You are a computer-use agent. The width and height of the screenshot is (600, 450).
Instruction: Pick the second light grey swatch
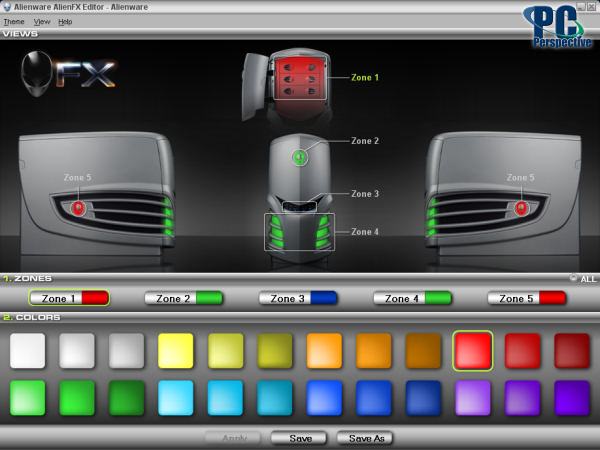click(77, 351)
